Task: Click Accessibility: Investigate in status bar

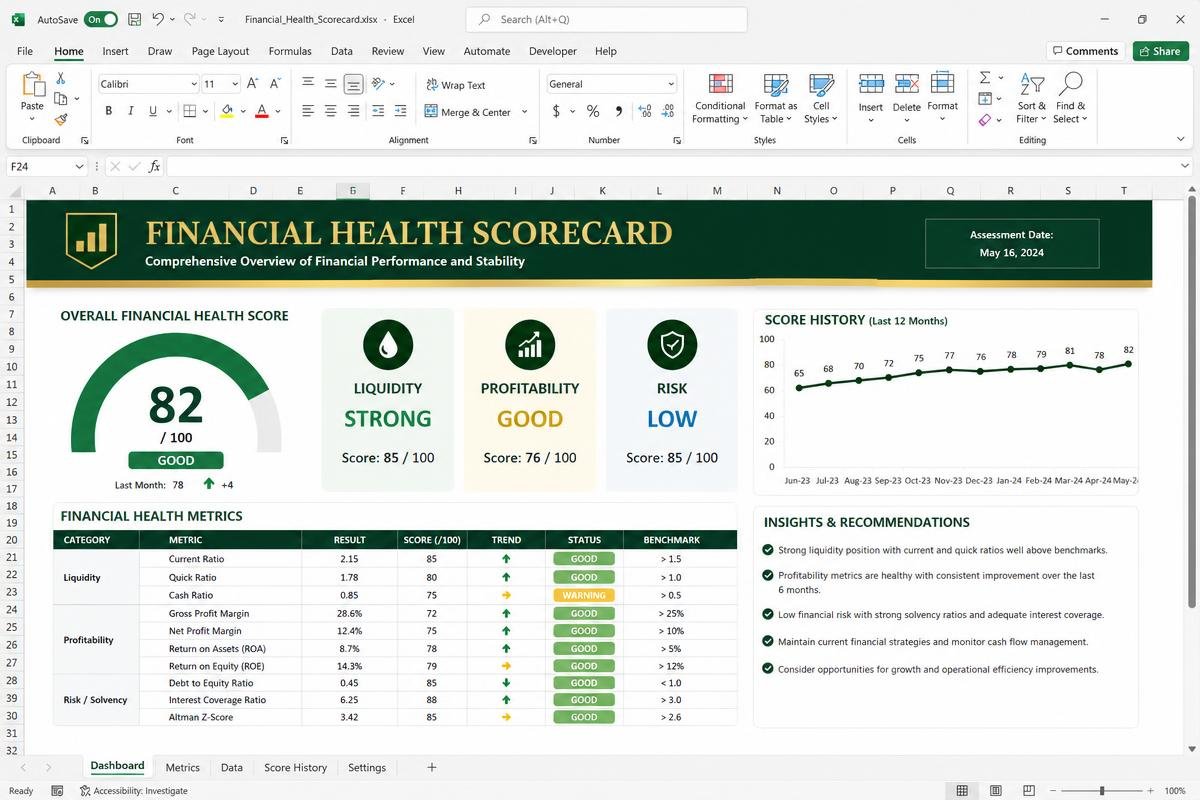Action: [x=134, y=790]
